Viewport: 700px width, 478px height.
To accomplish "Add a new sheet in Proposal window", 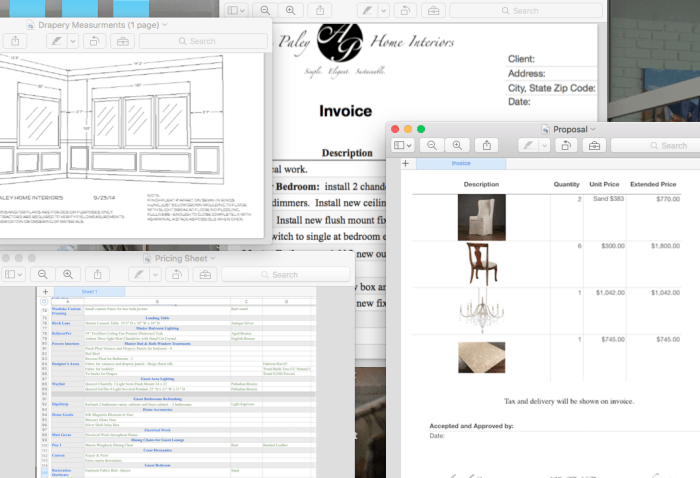I will 404,163.
